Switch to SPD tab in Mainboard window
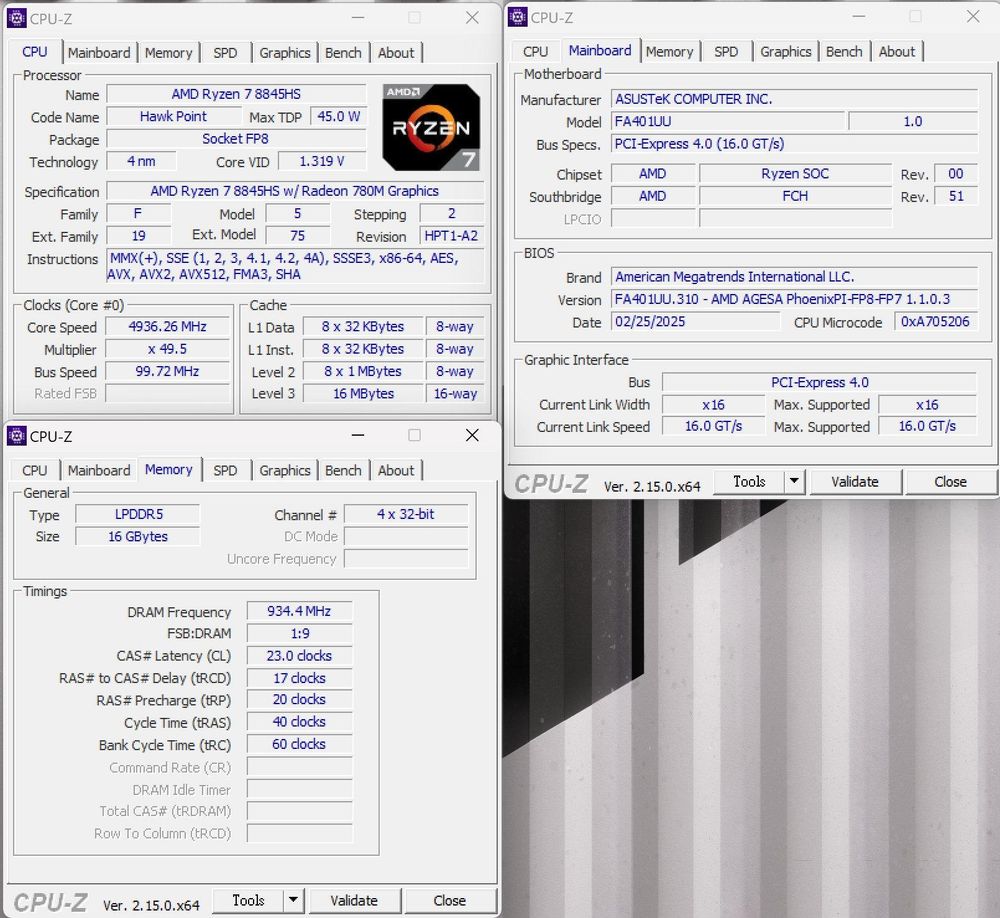 click(726, 52)
